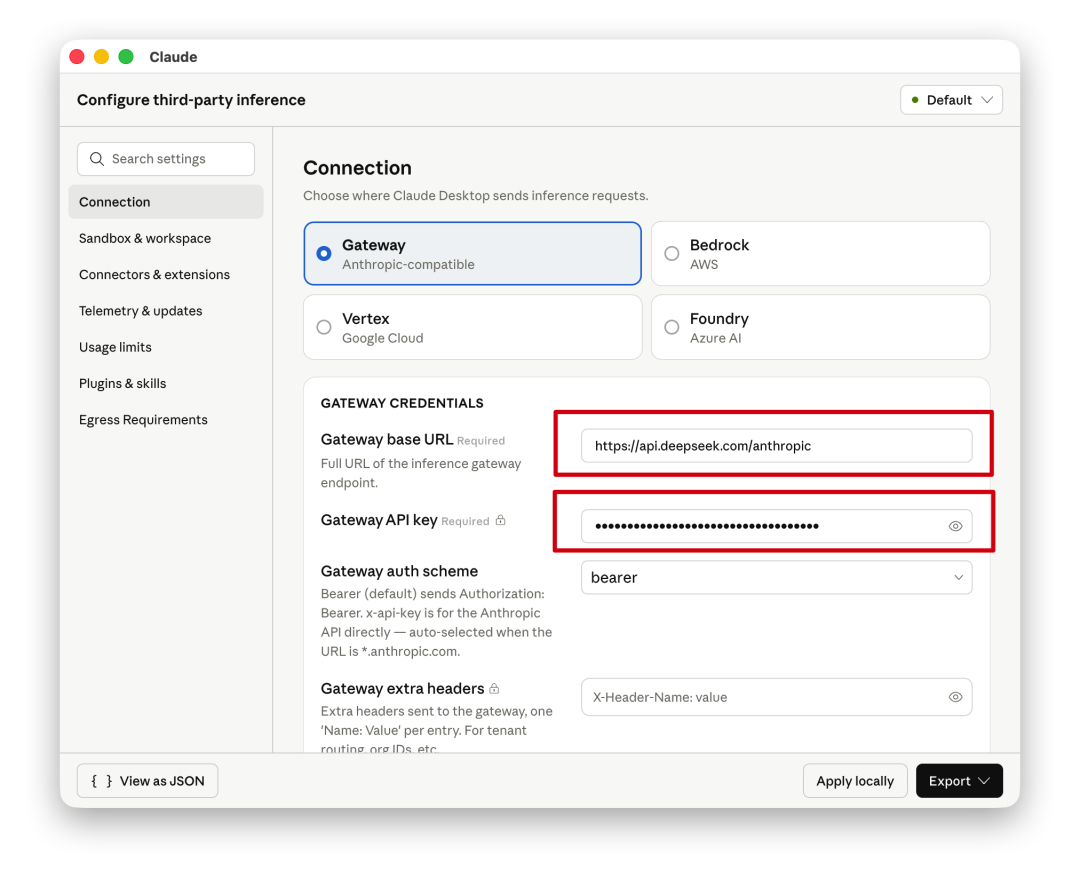Click the Gateway base URL field
This screenshot has height=888, width=1080.
(x=776, y=446)
